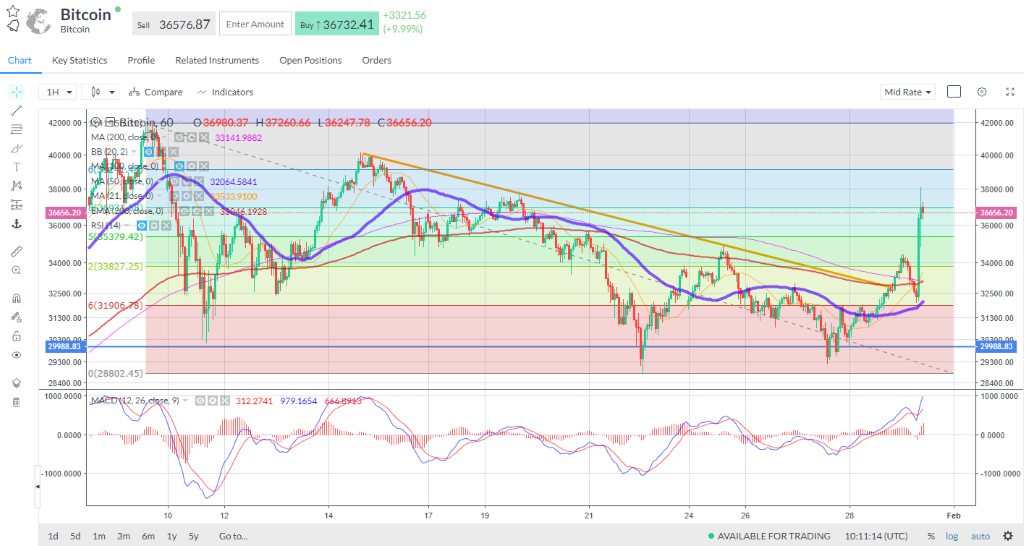Select the Fibonacci retracement lines tool
1024x546 pixels.
pyautogui.click(x=16, y=129)
